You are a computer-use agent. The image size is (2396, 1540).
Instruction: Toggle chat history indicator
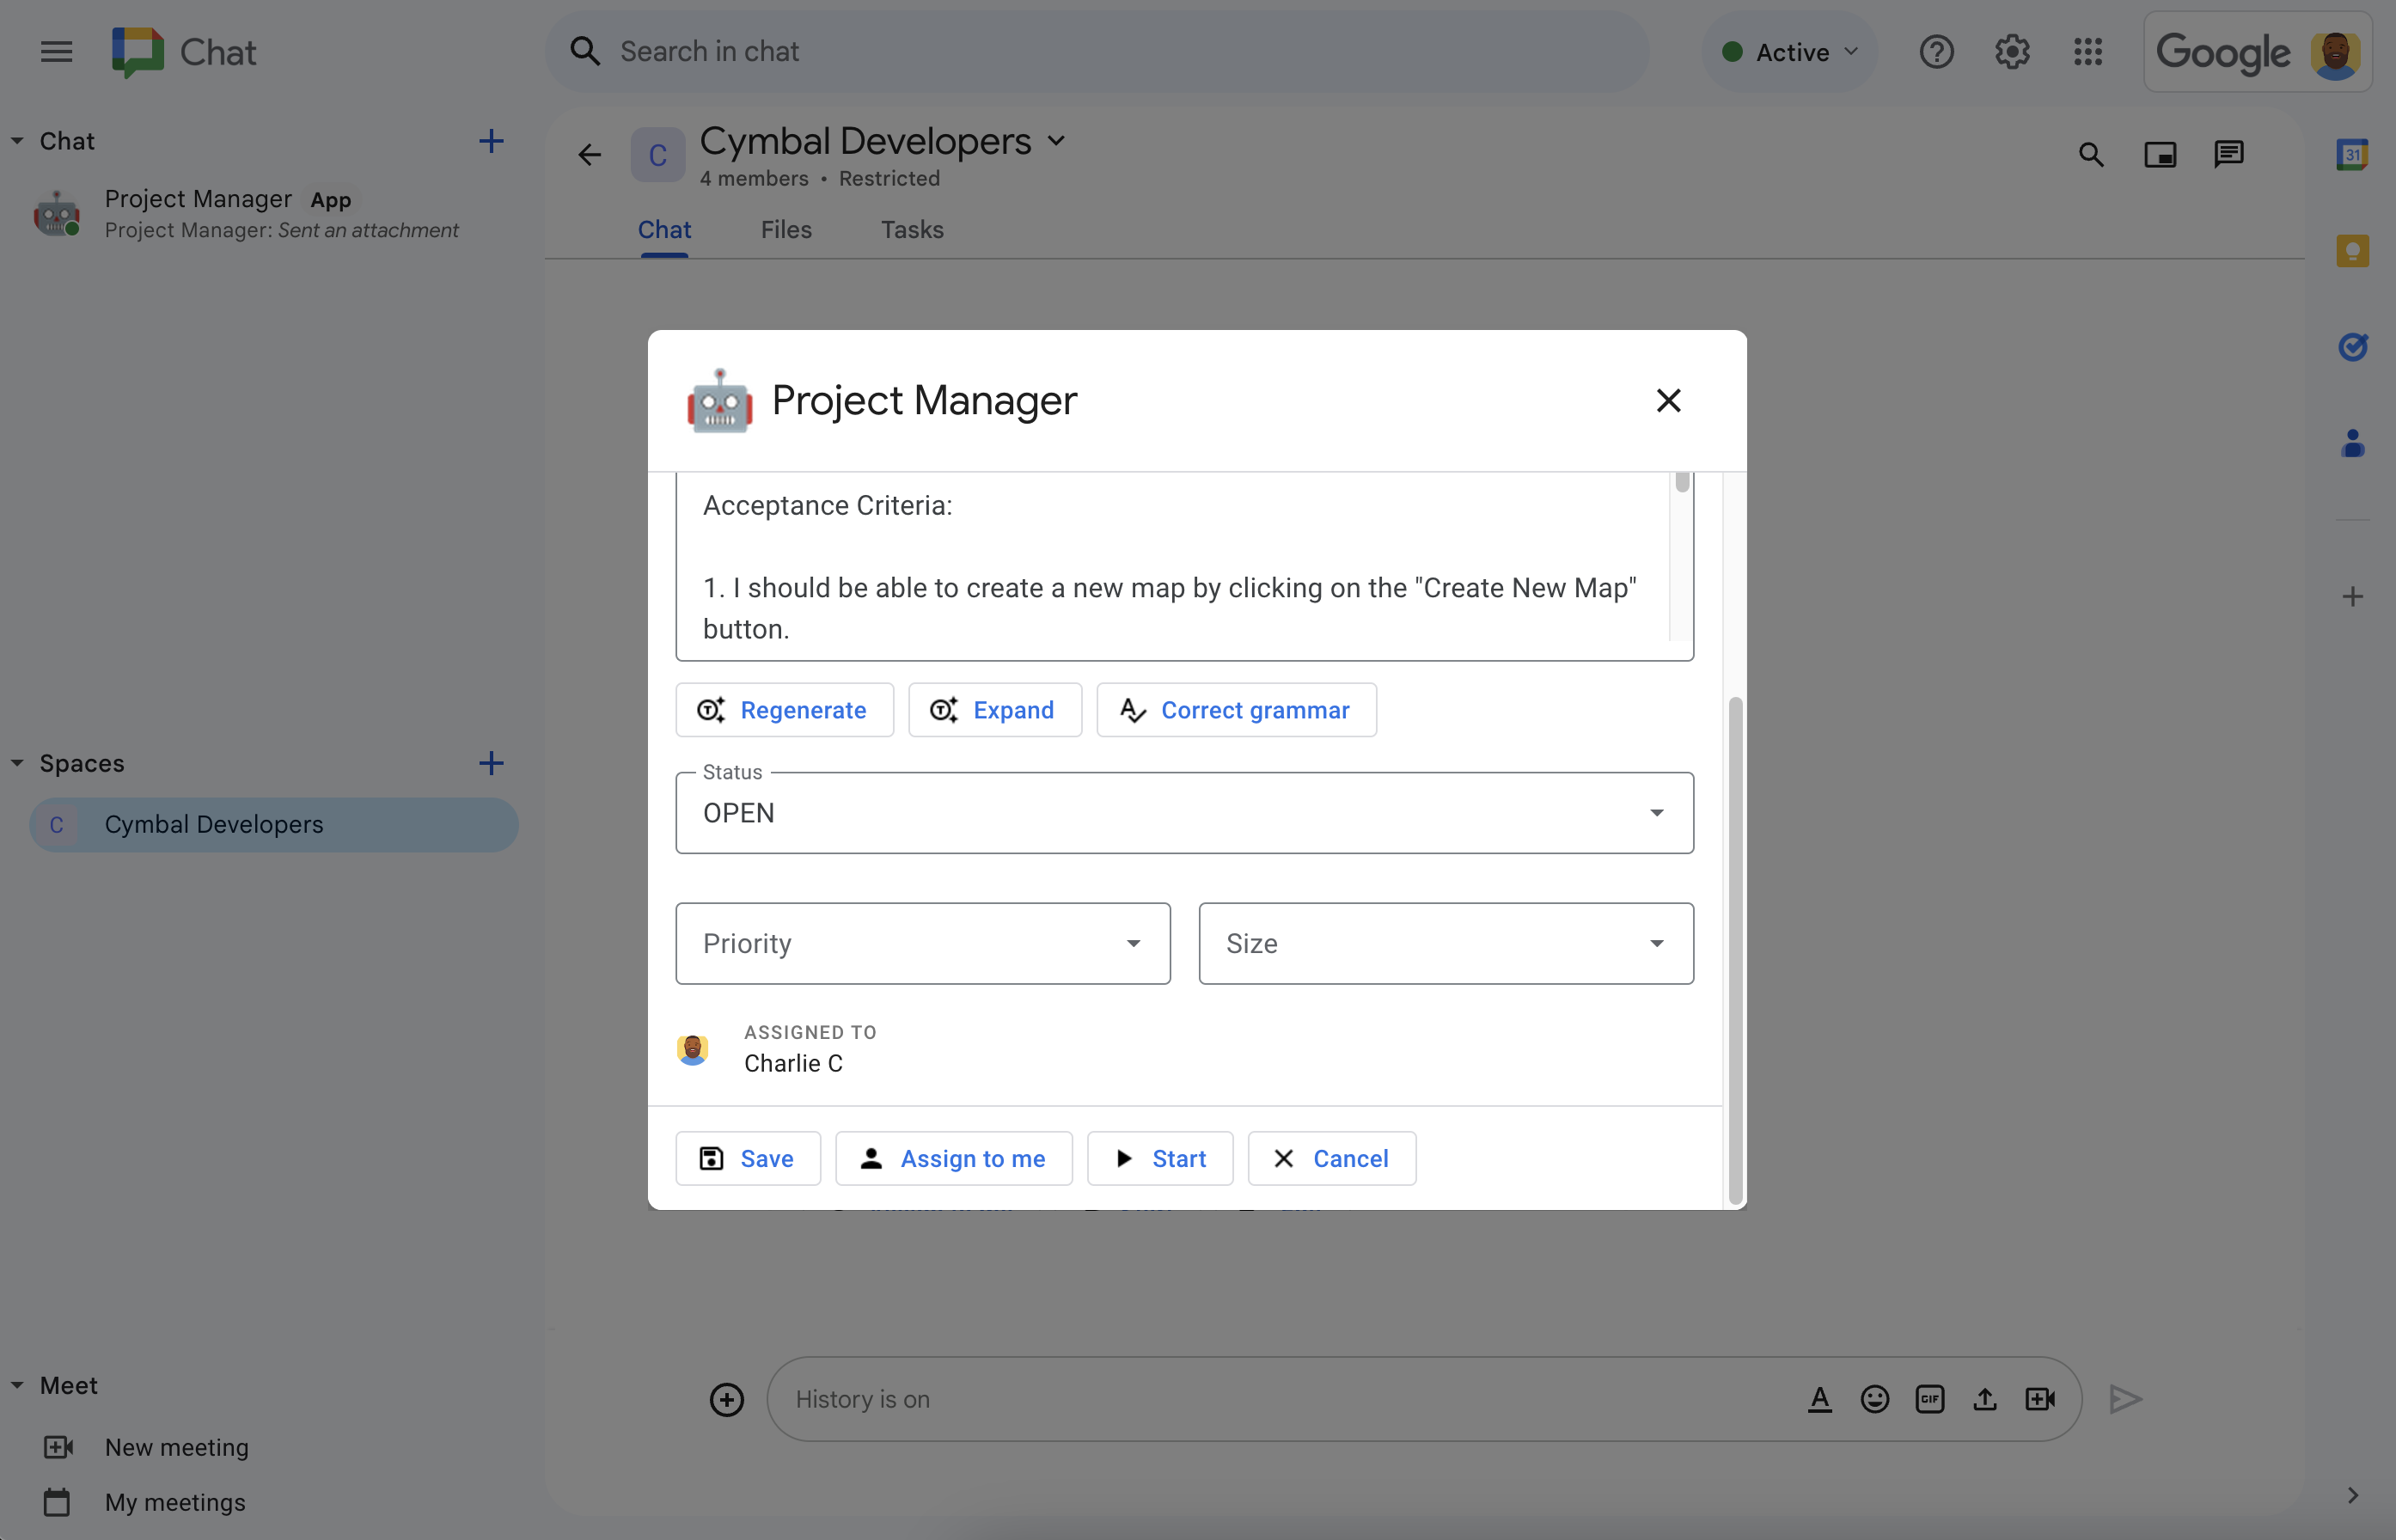point(861,1398)
